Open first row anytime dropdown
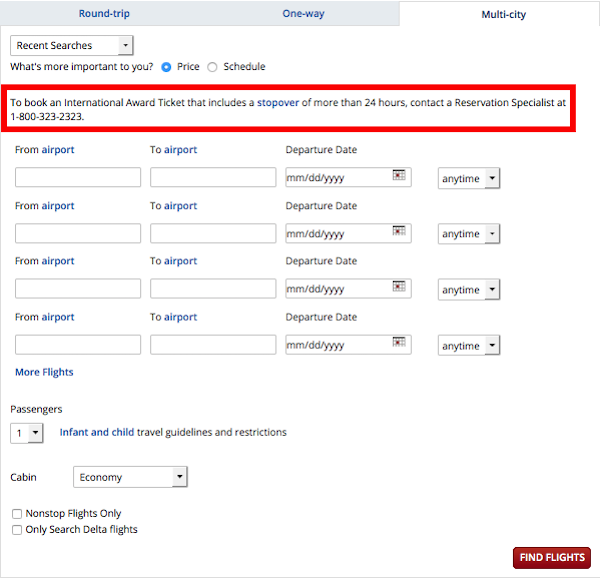Viewport: 600px width, 578px height. tap(469, 178)
